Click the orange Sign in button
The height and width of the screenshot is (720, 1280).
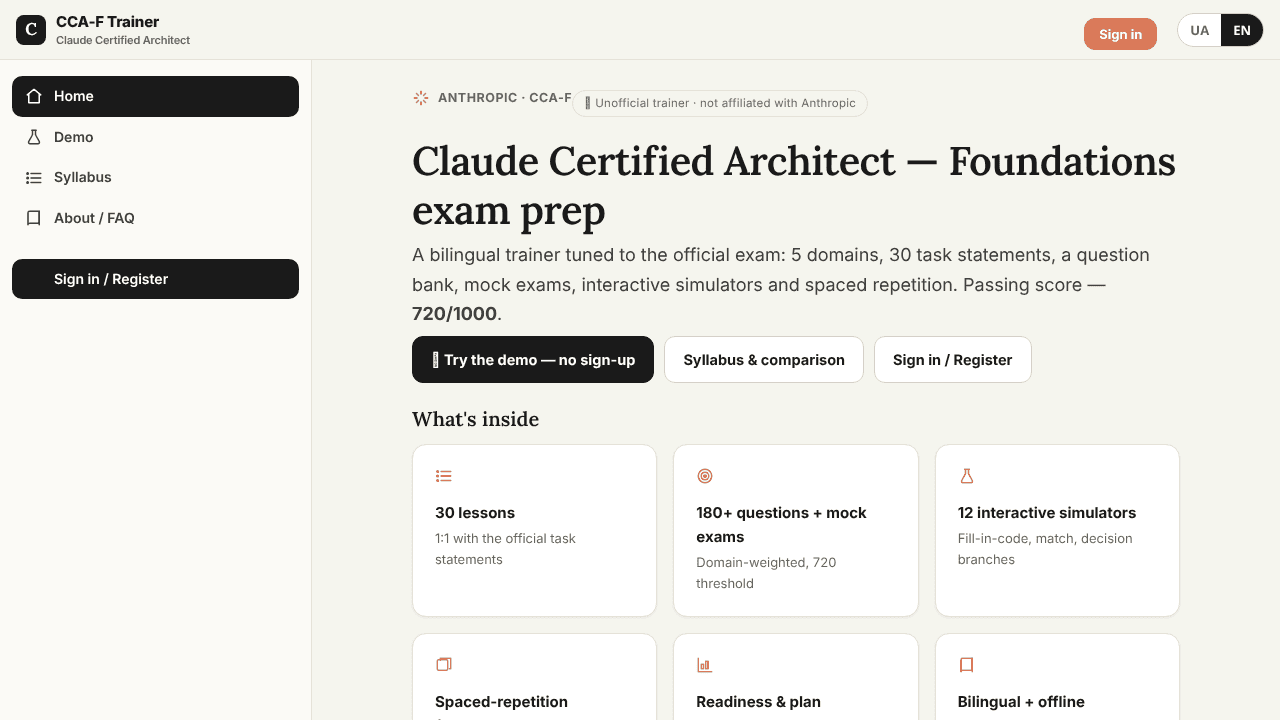point(1120,34)
